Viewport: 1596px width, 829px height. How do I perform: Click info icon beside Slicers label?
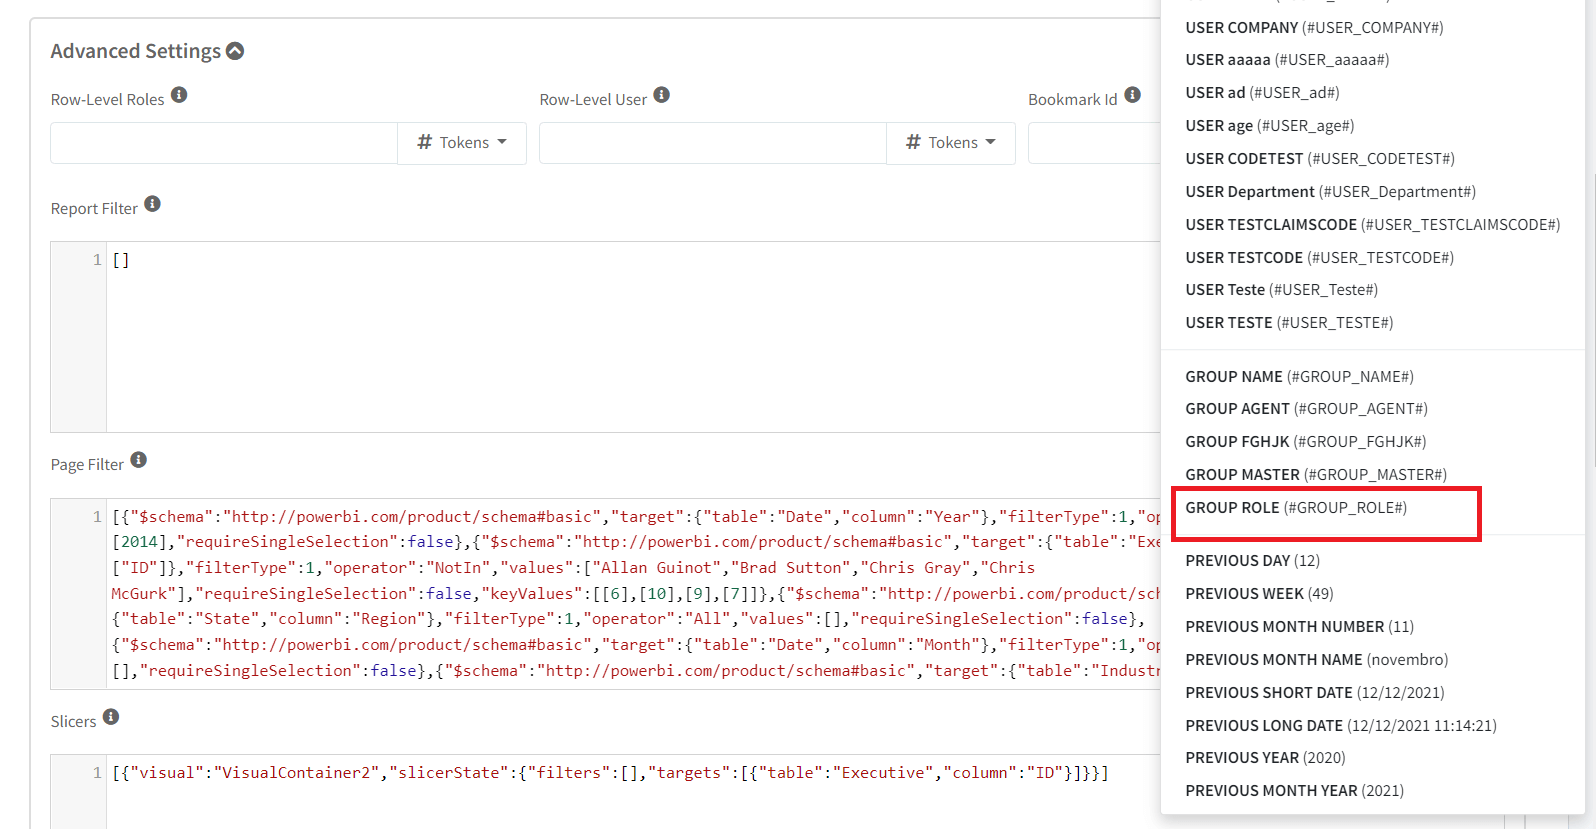coord(111,717)
